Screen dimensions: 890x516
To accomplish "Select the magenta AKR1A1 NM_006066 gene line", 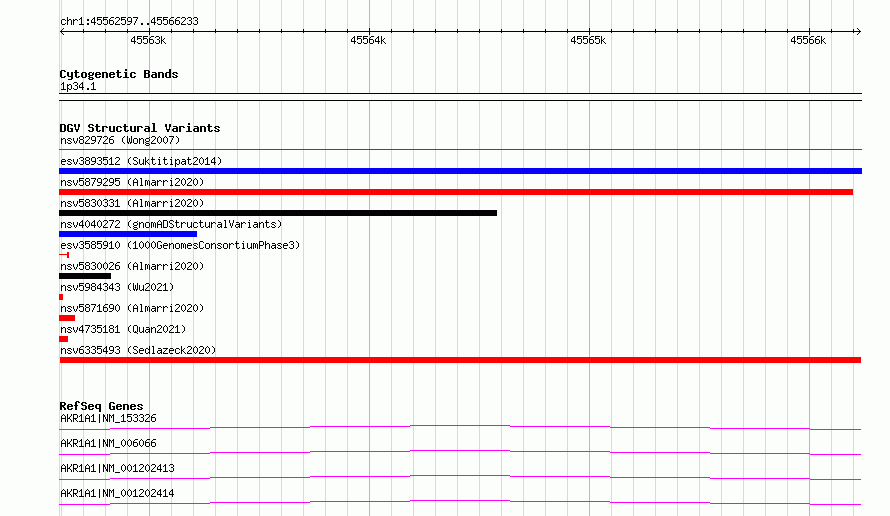I will point(460,452).
